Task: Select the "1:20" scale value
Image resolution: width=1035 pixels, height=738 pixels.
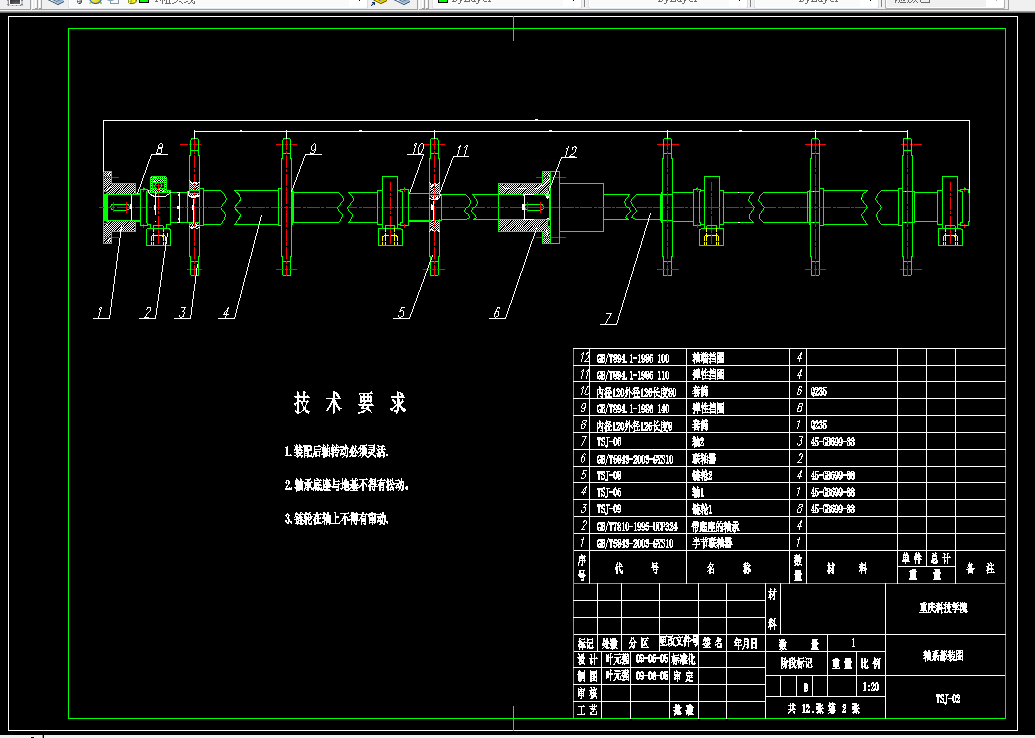Action: (x=871, y=687)
